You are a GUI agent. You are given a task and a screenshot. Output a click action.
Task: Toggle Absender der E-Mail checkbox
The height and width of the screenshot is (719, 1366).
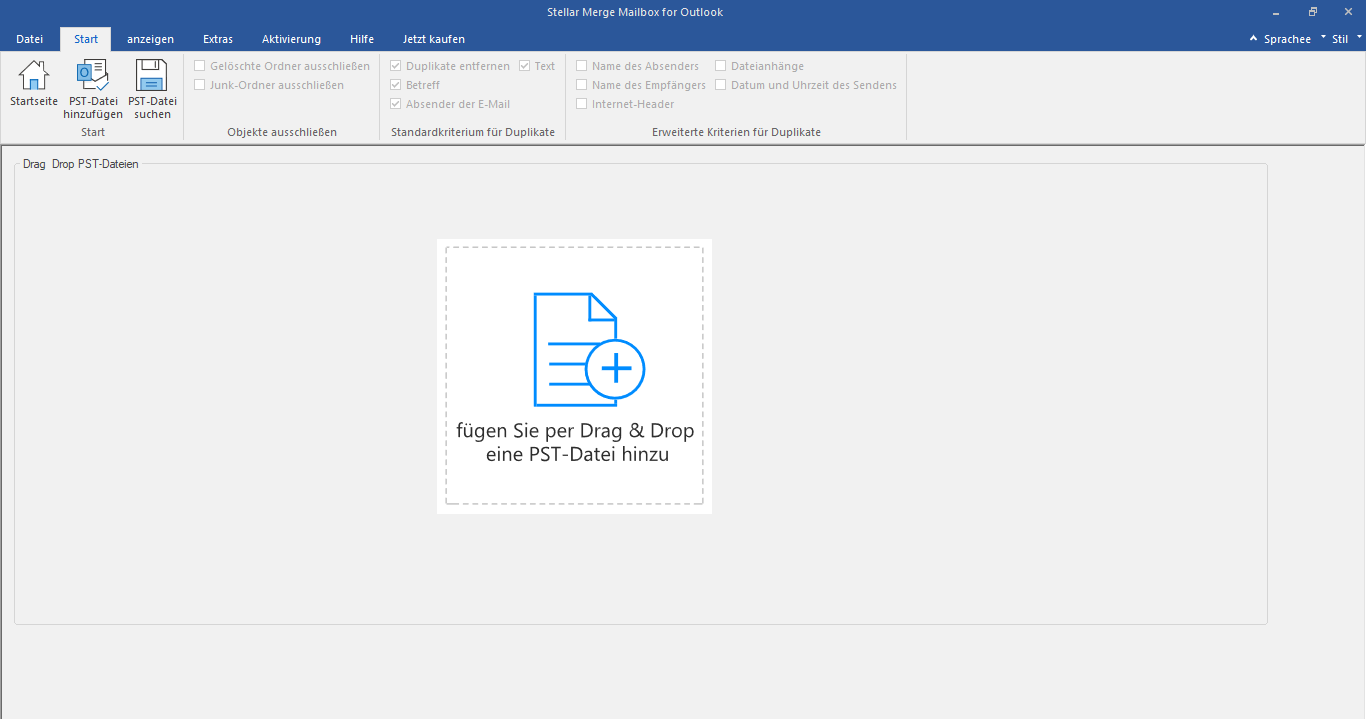(x=396, y=104)
